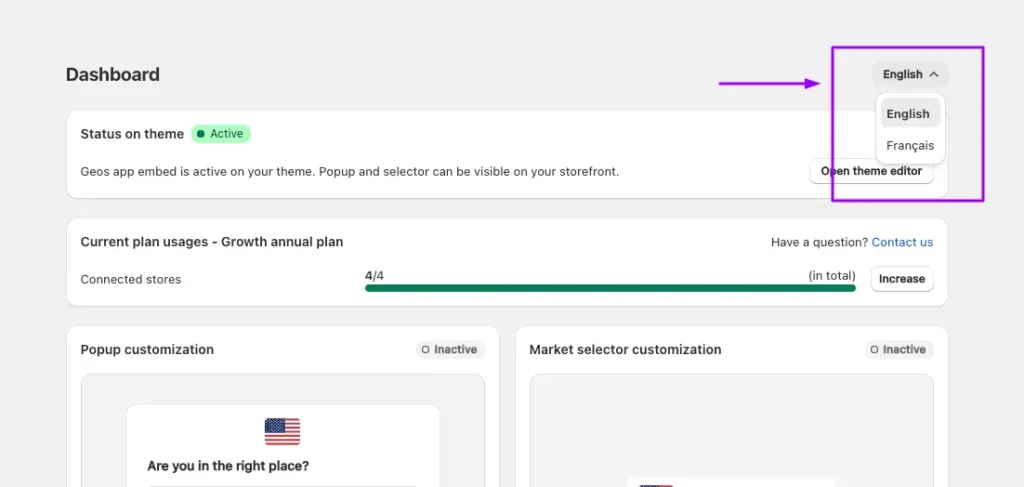Click the US flag in popup preview
Screen dimensions: 1024x487
pyautogui.click(x=282, y=431)
